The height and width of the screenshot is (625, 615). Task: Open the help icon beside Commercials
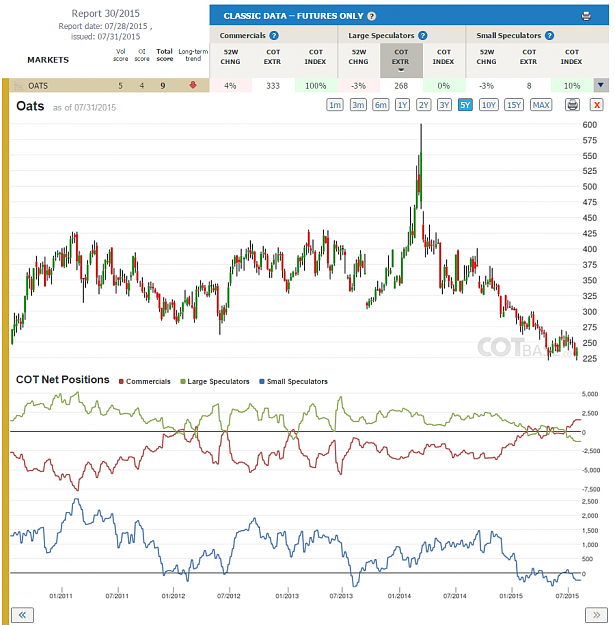coord(274,35)
